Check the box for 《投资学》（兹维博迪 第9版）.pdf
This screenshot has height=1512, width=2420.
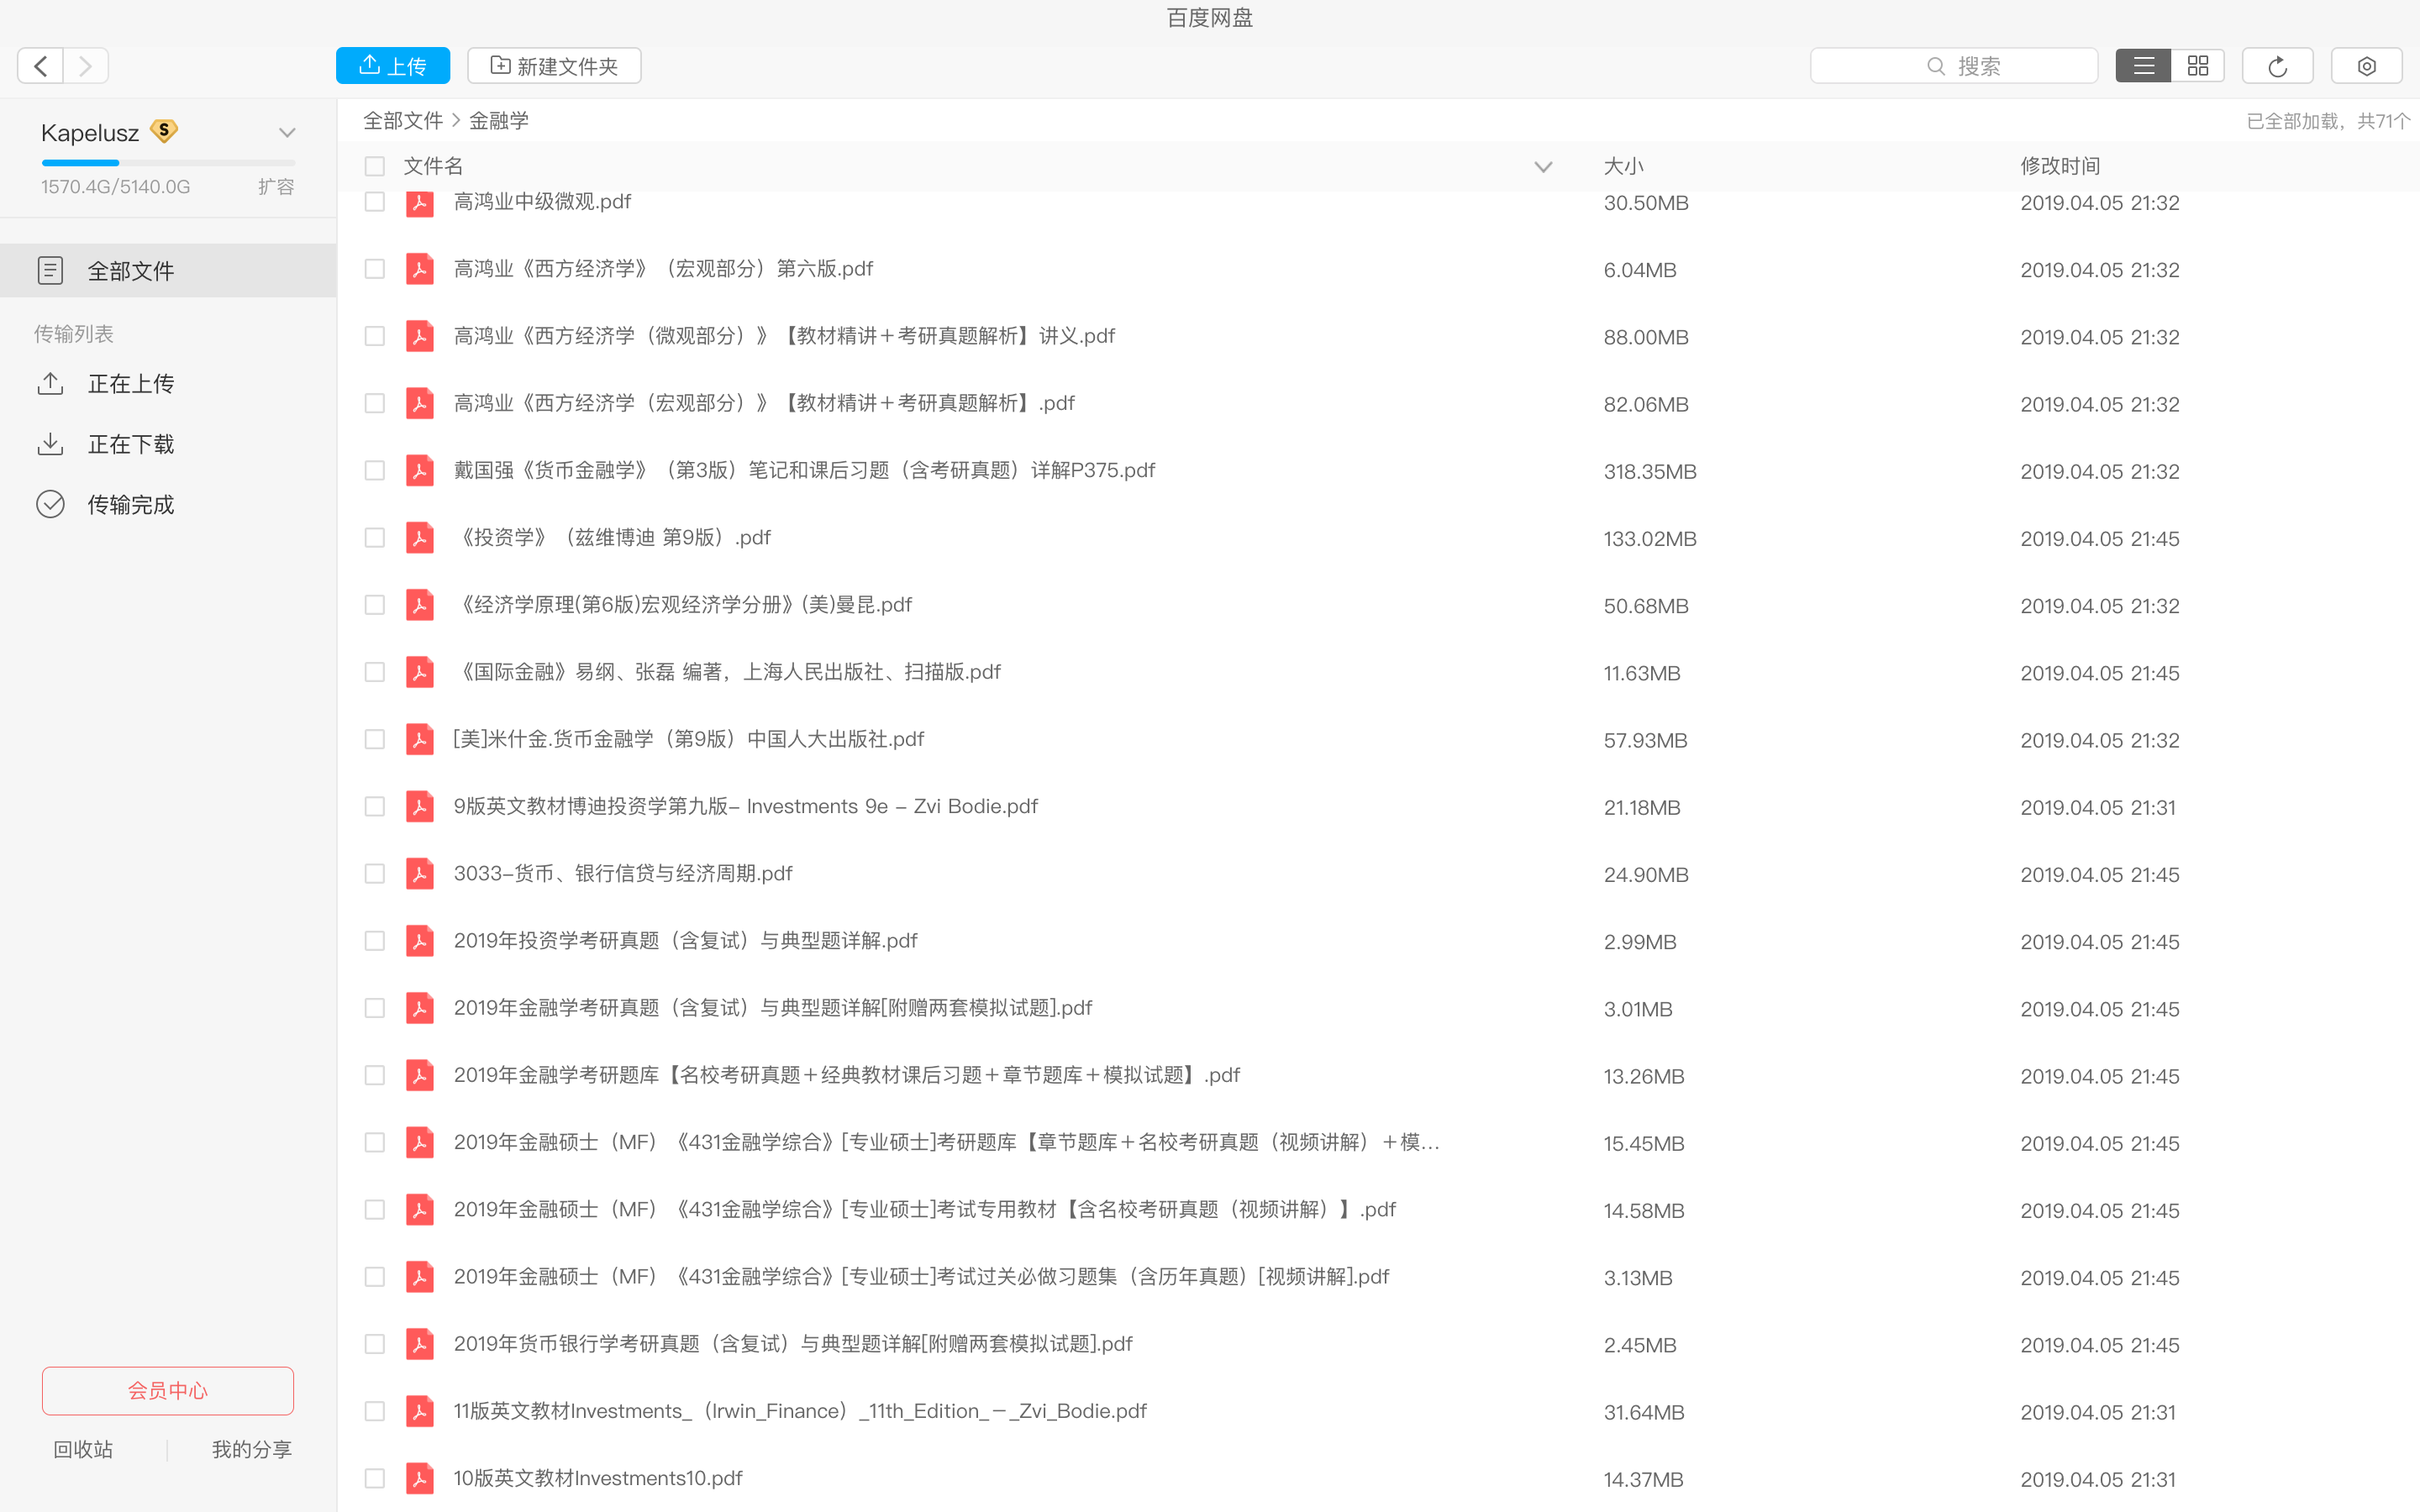[x=375, y=538]
